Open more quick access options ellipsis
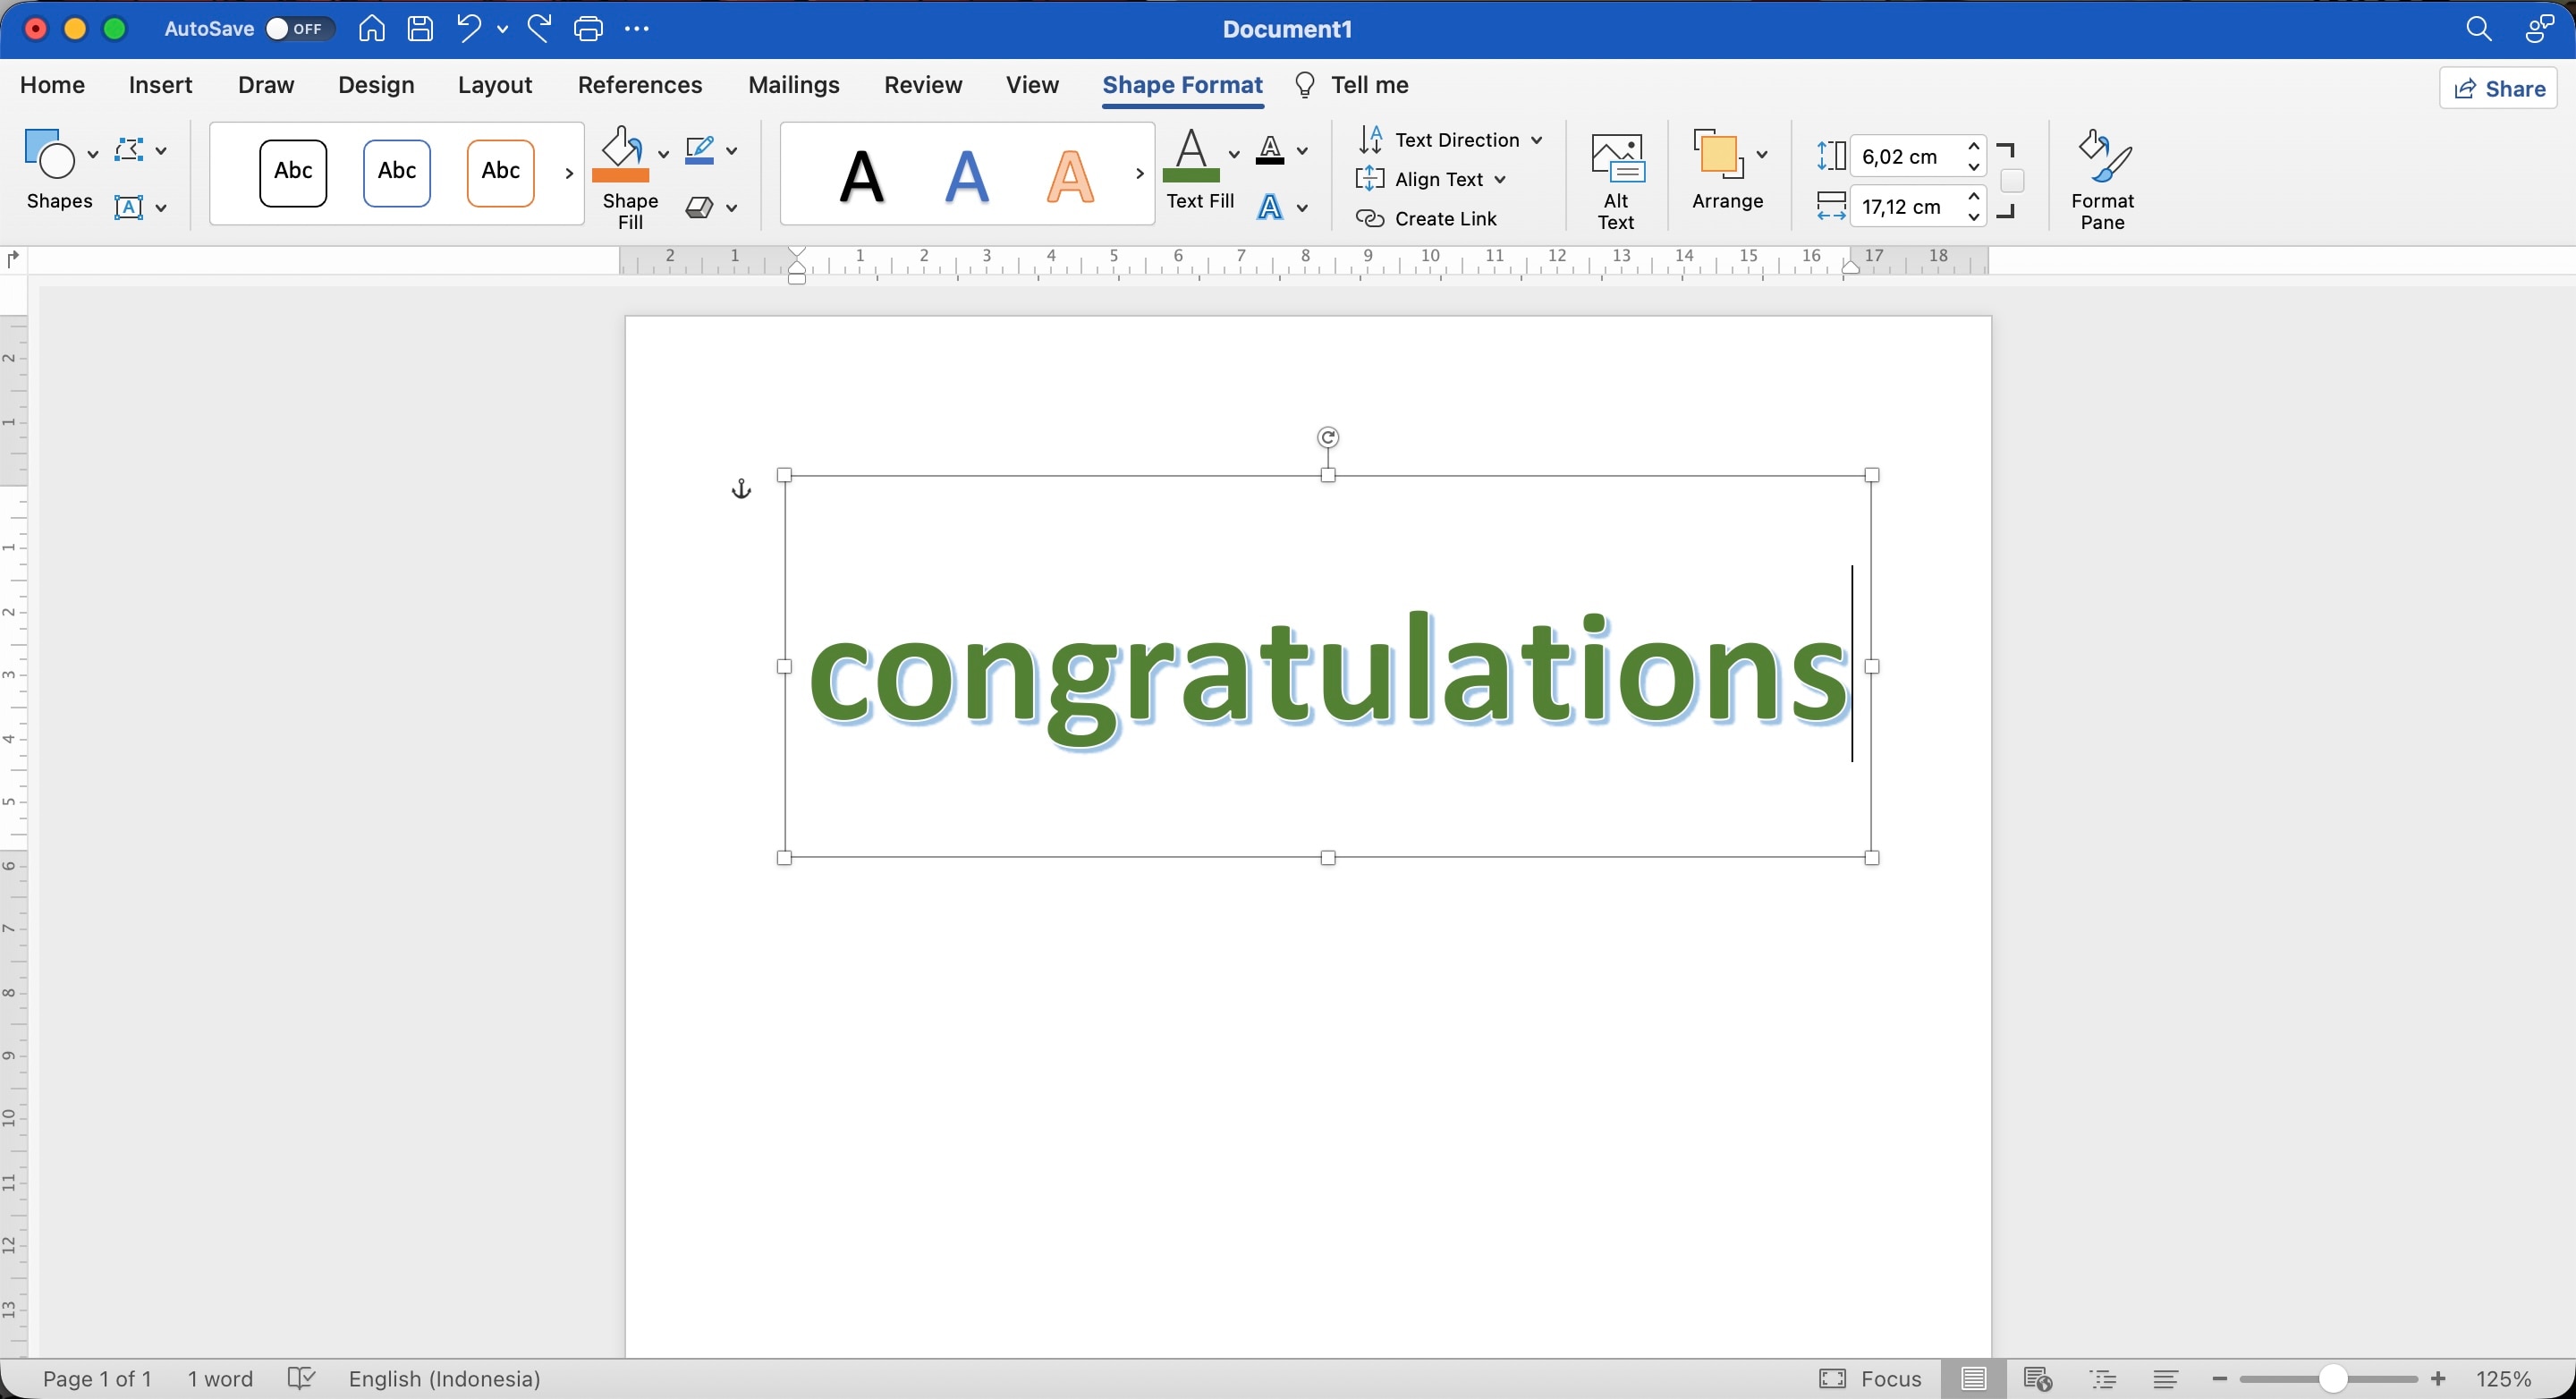This screenshot has height=1399, width=2576. click(637, 29)
